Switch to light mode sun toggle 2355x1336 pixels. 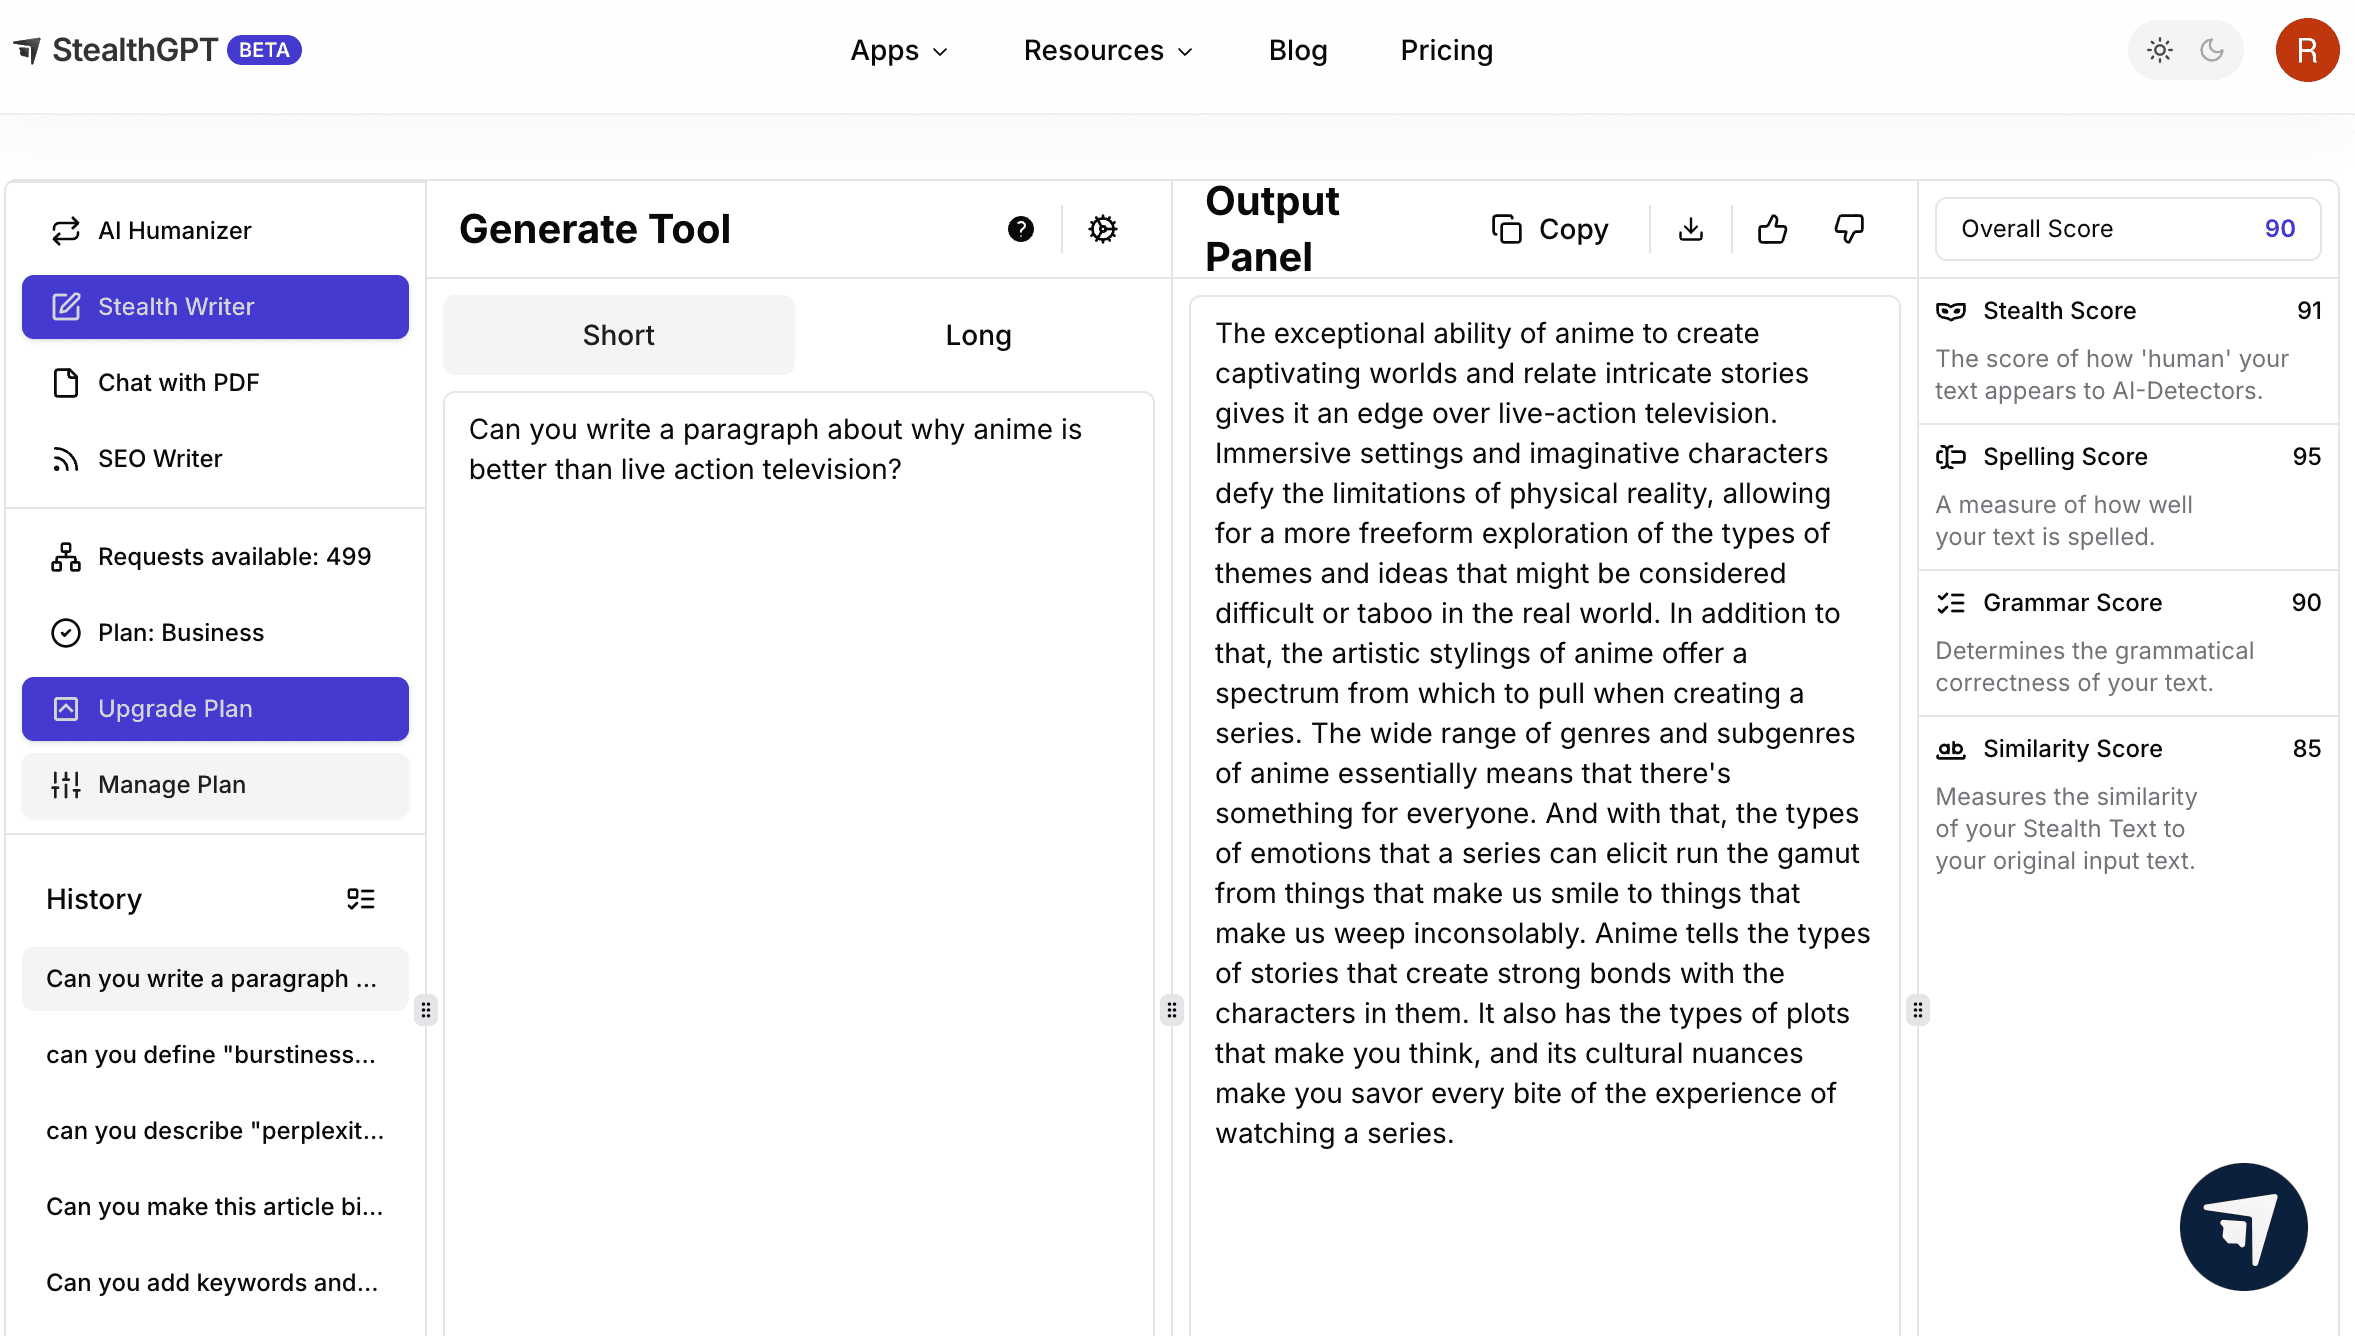click(x=2159, y=50)
